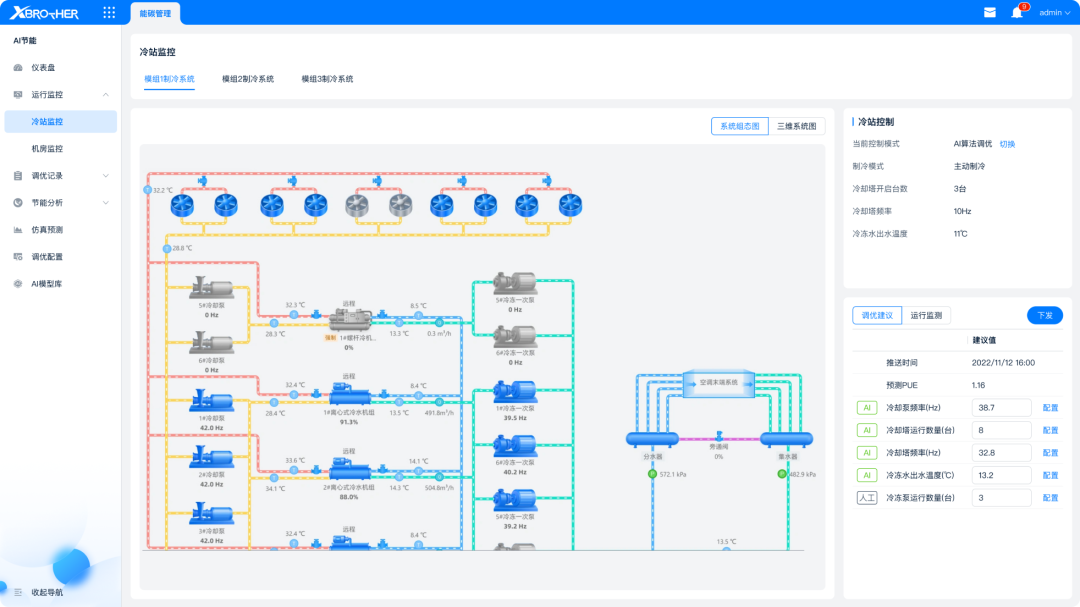Image resolution: width=1080 pixels, height=607 pixels.
Task: Expand the 调优记录 sidebar menu
Action: pos(105,176)
